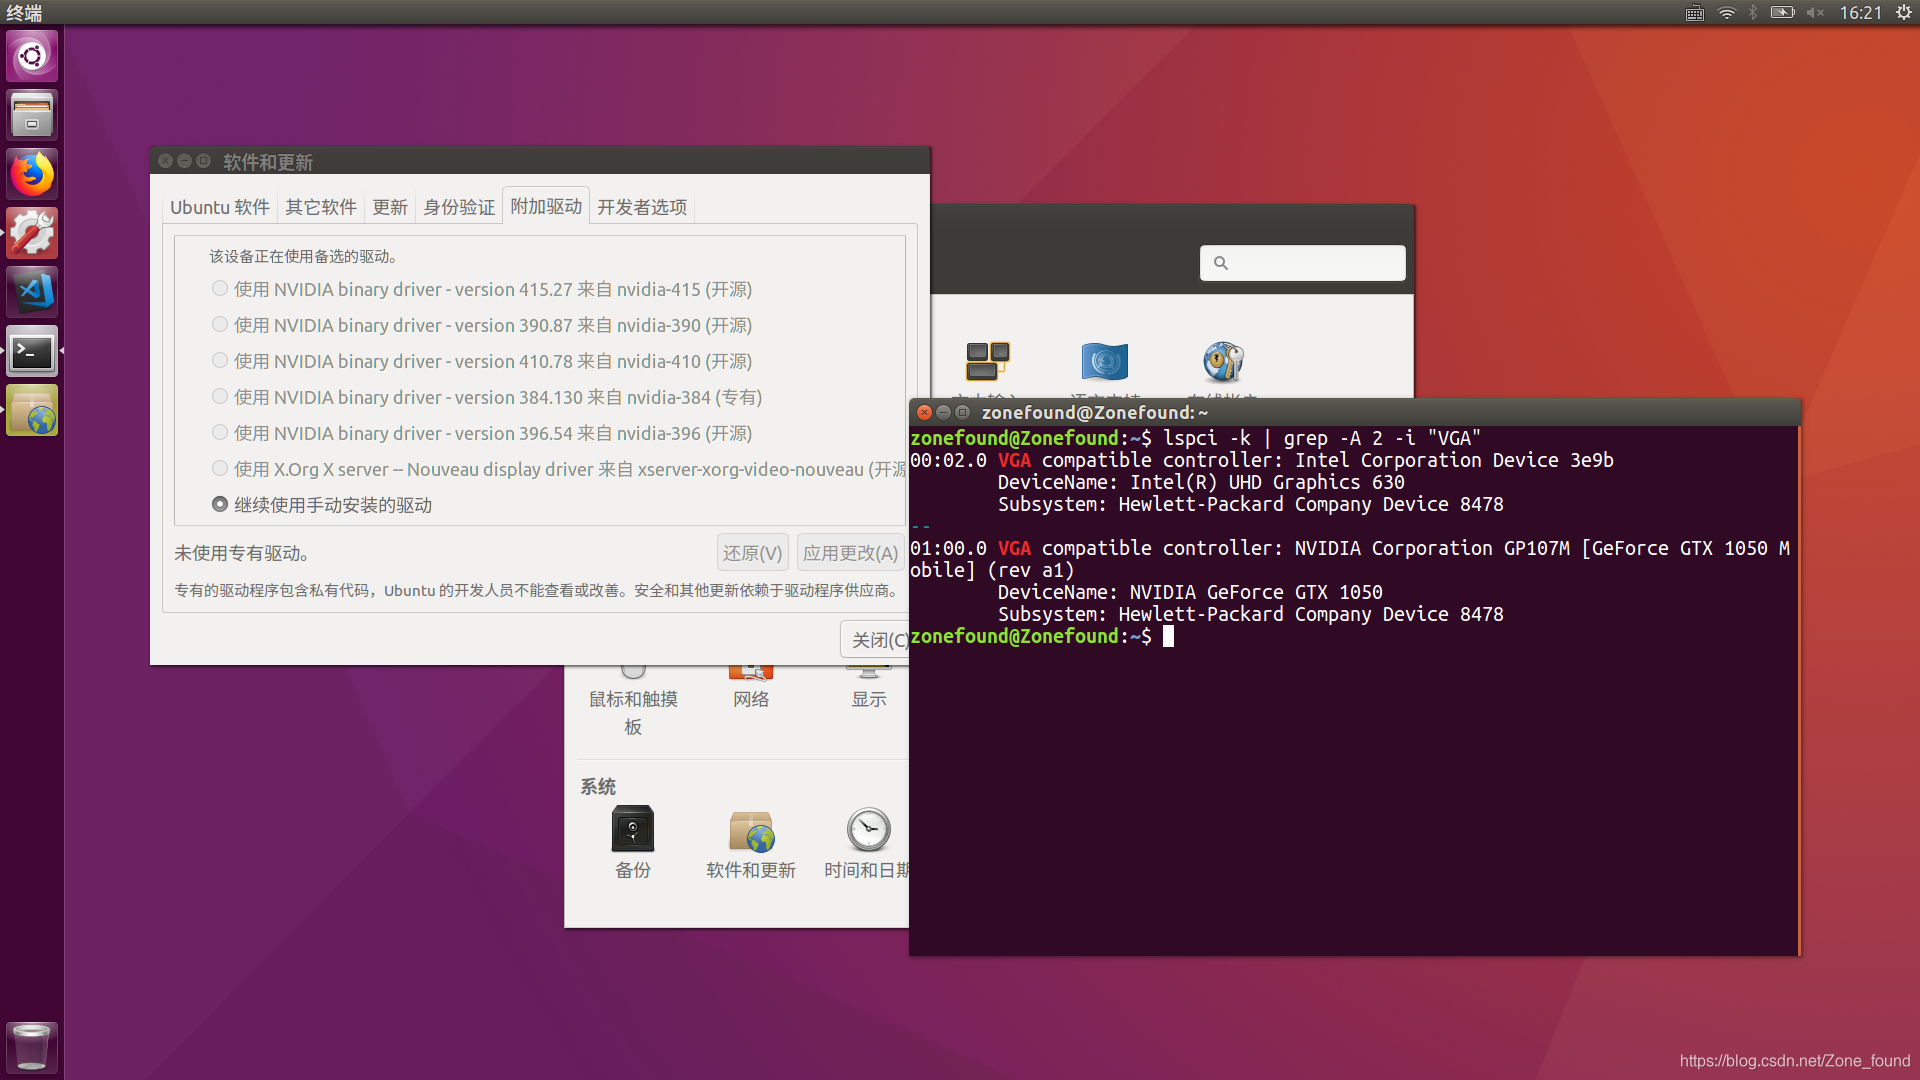Open the Online Accounts key icon
This screenshot has width=1920, height=1080.
[x=1223, y=361]
